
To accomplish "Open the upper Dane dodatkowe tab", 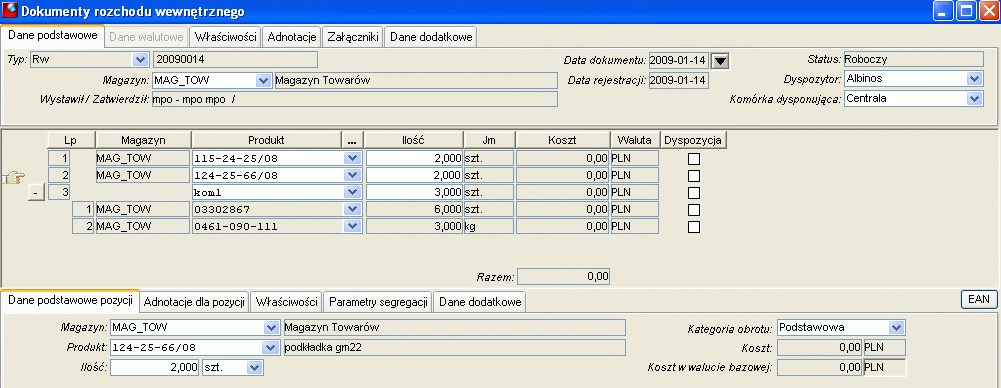I will (431, 37).
